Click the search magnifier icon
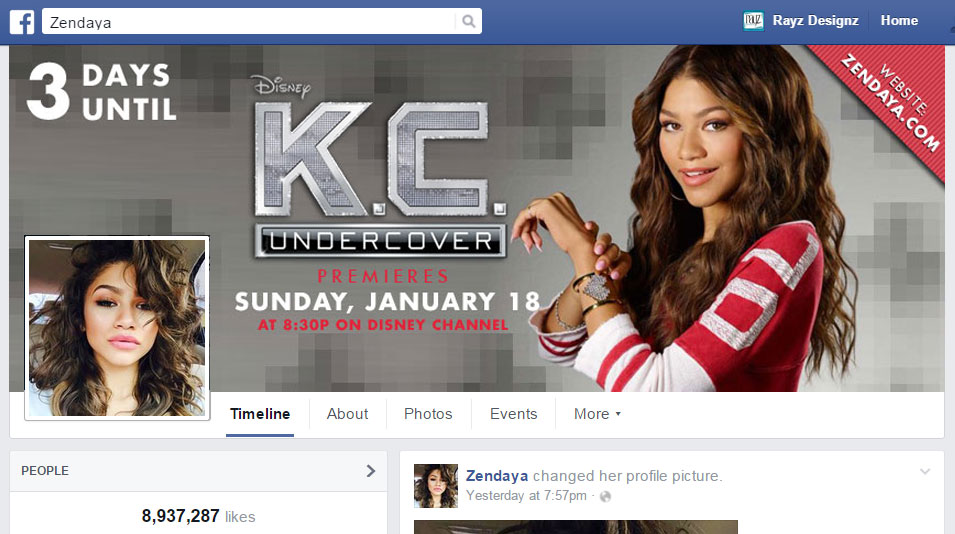This screenshot has height=534, width=955. 468,21
